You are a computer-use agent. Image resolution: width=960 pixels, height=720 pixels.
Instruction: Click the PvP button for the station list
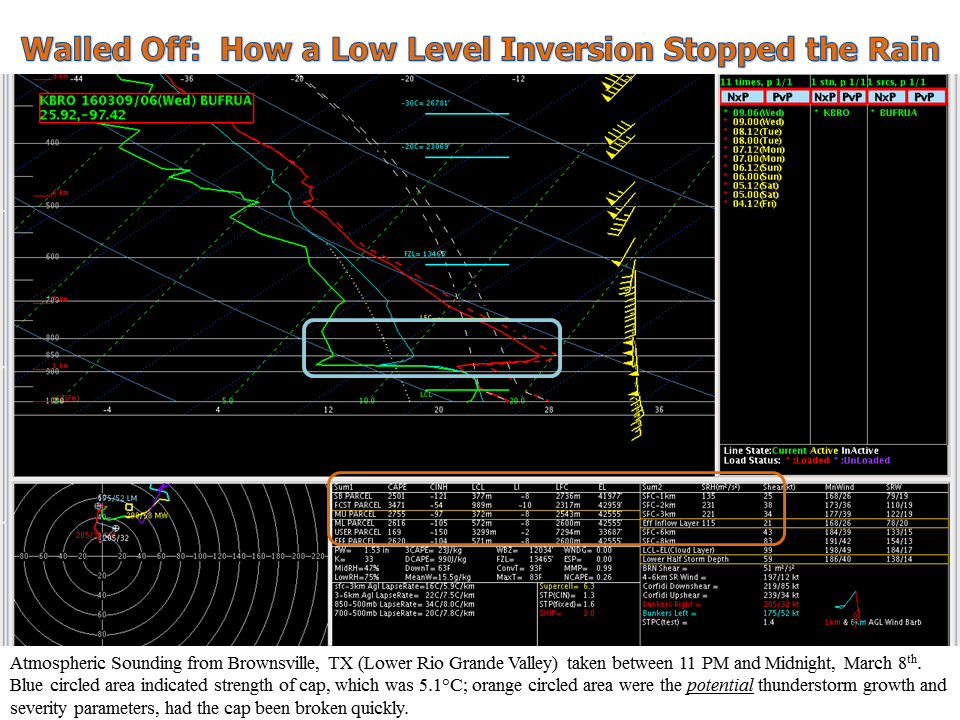point(852,97)
